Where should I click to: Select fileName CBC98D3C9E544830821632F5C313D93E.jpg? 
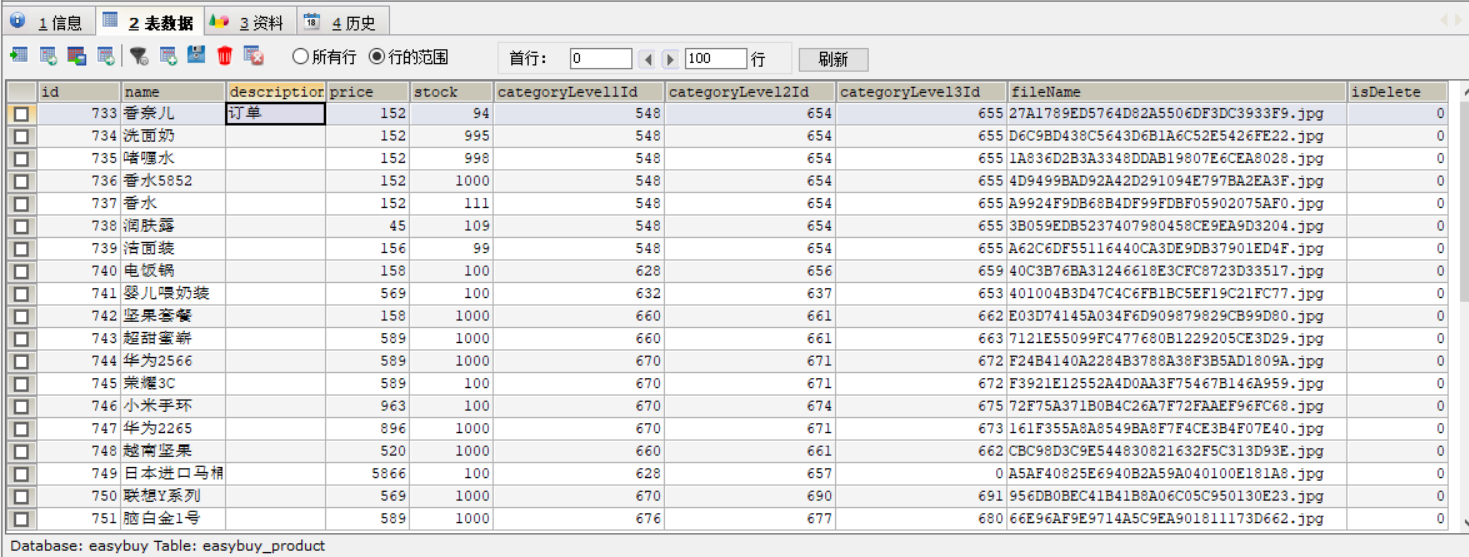point(1177,451)
